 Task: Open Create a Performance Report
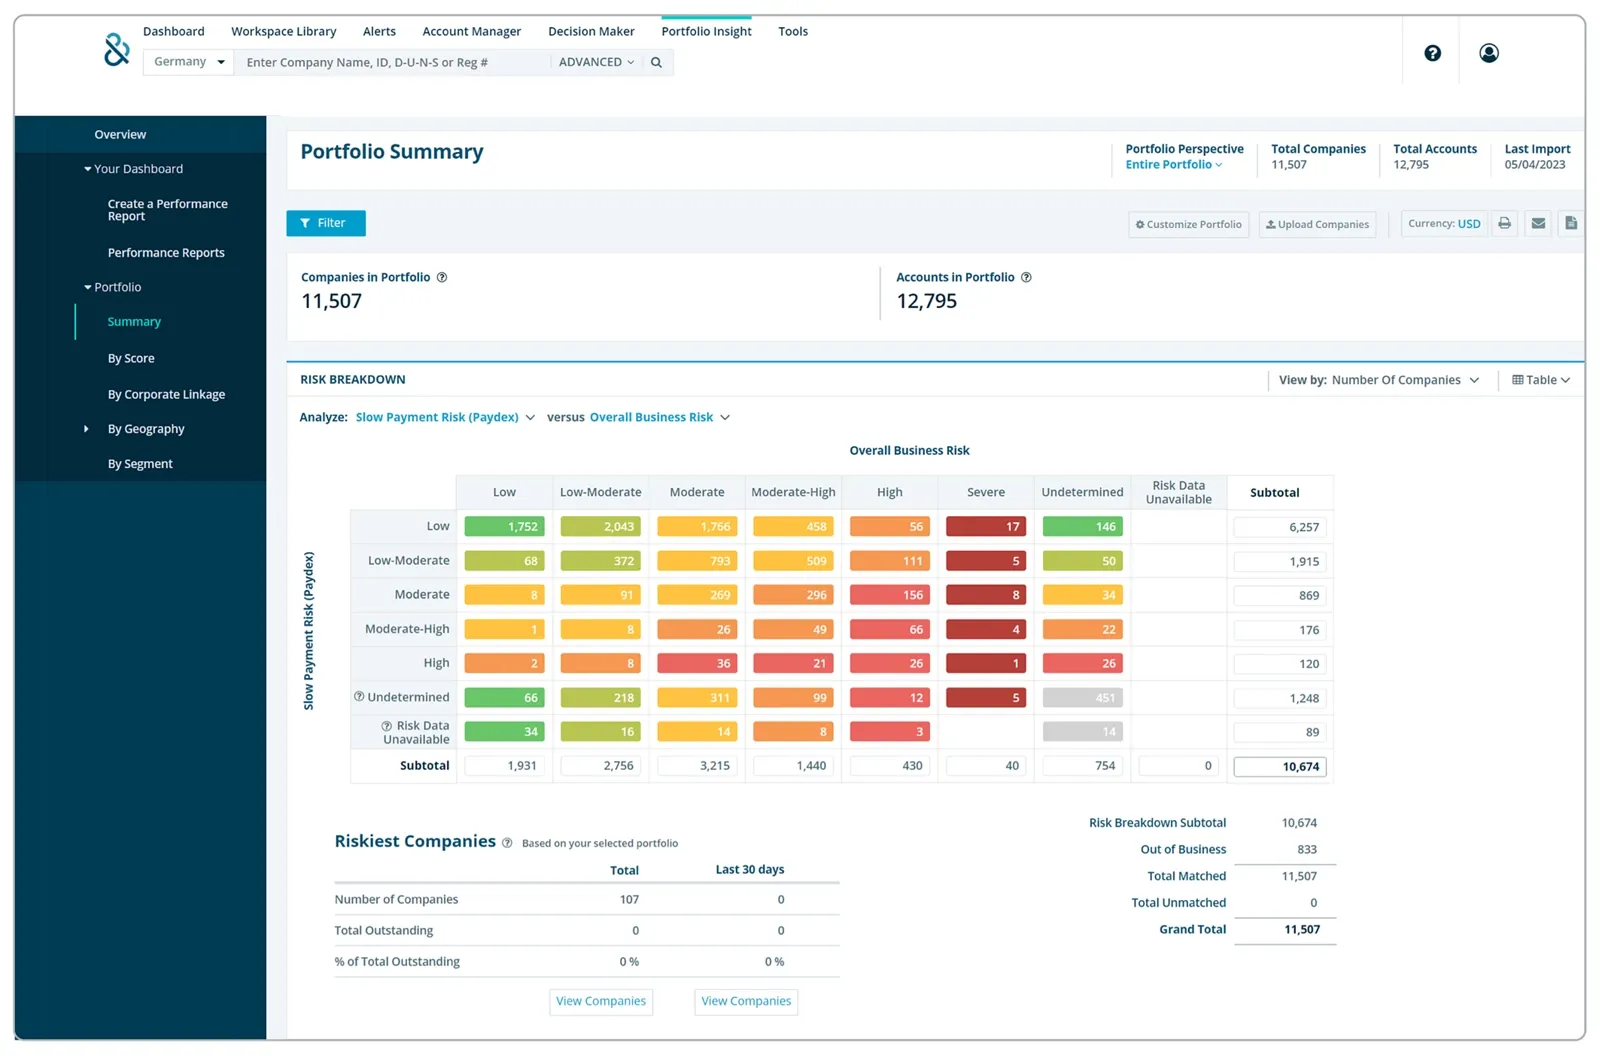point(168,210)
